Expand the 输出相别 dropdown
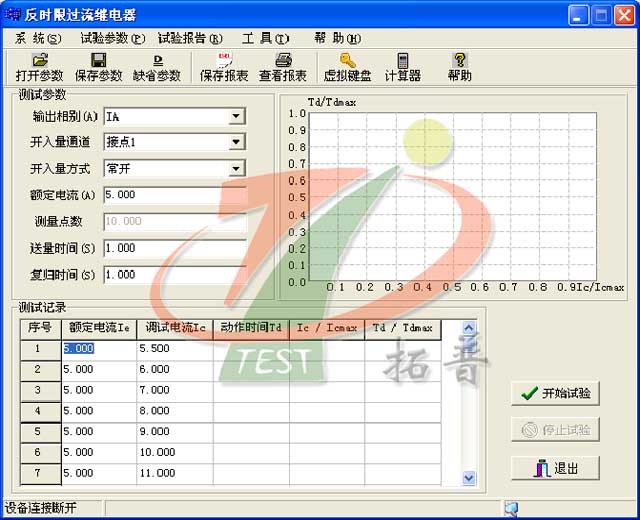640x520 pixels. coord(236,117)
